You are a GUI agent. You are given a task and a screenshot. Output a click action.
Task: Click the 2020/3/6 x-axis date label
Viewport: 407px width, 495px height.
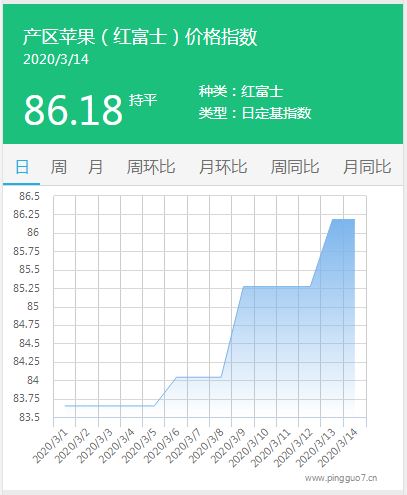coord(161,446)
